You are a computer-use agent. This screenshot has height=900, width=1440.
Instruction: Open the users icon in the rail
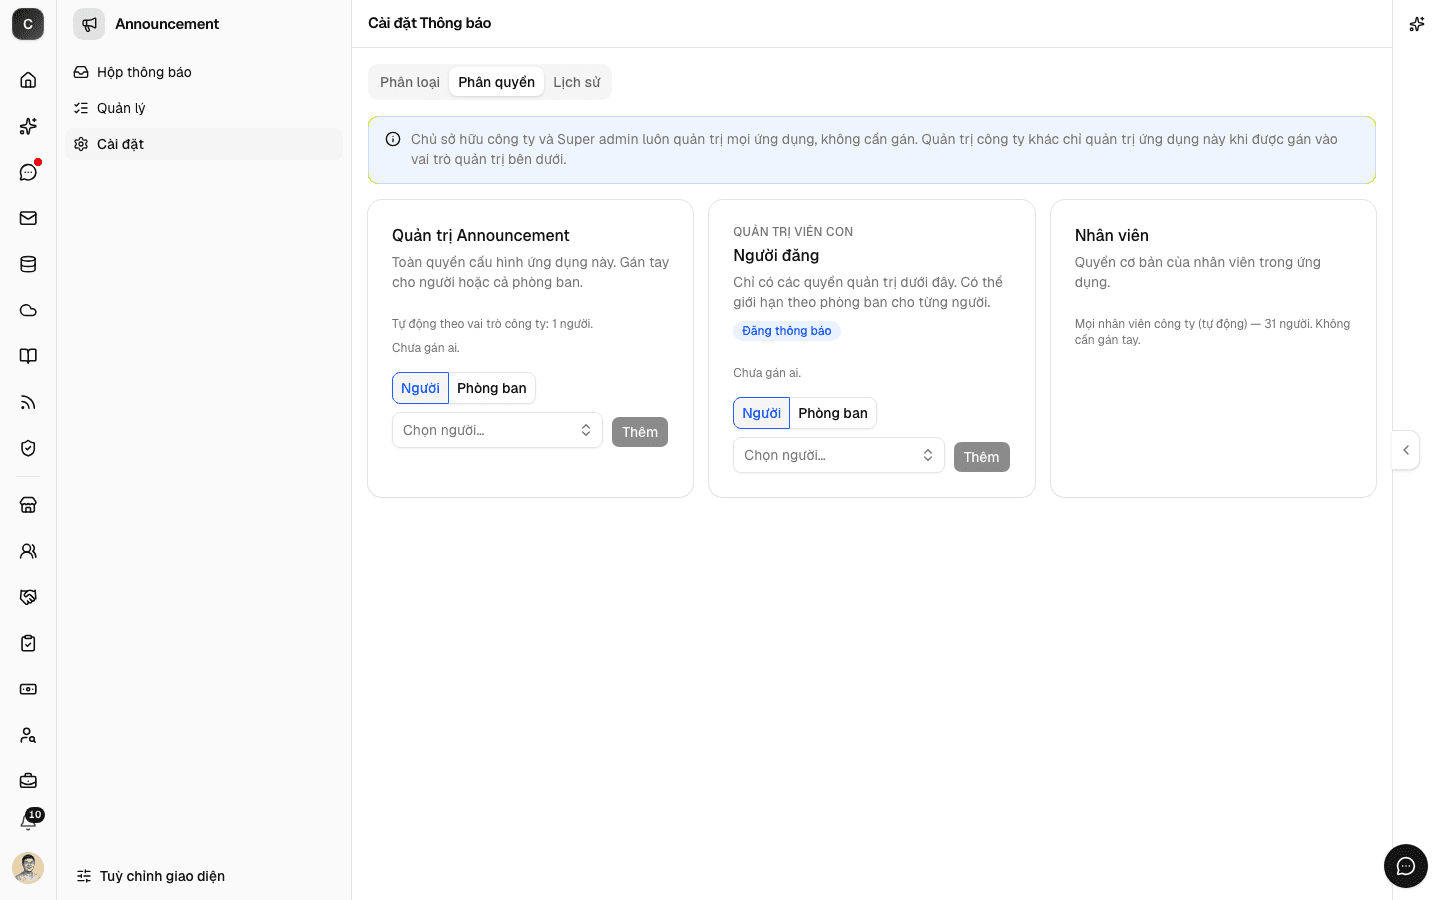(28, 551)
